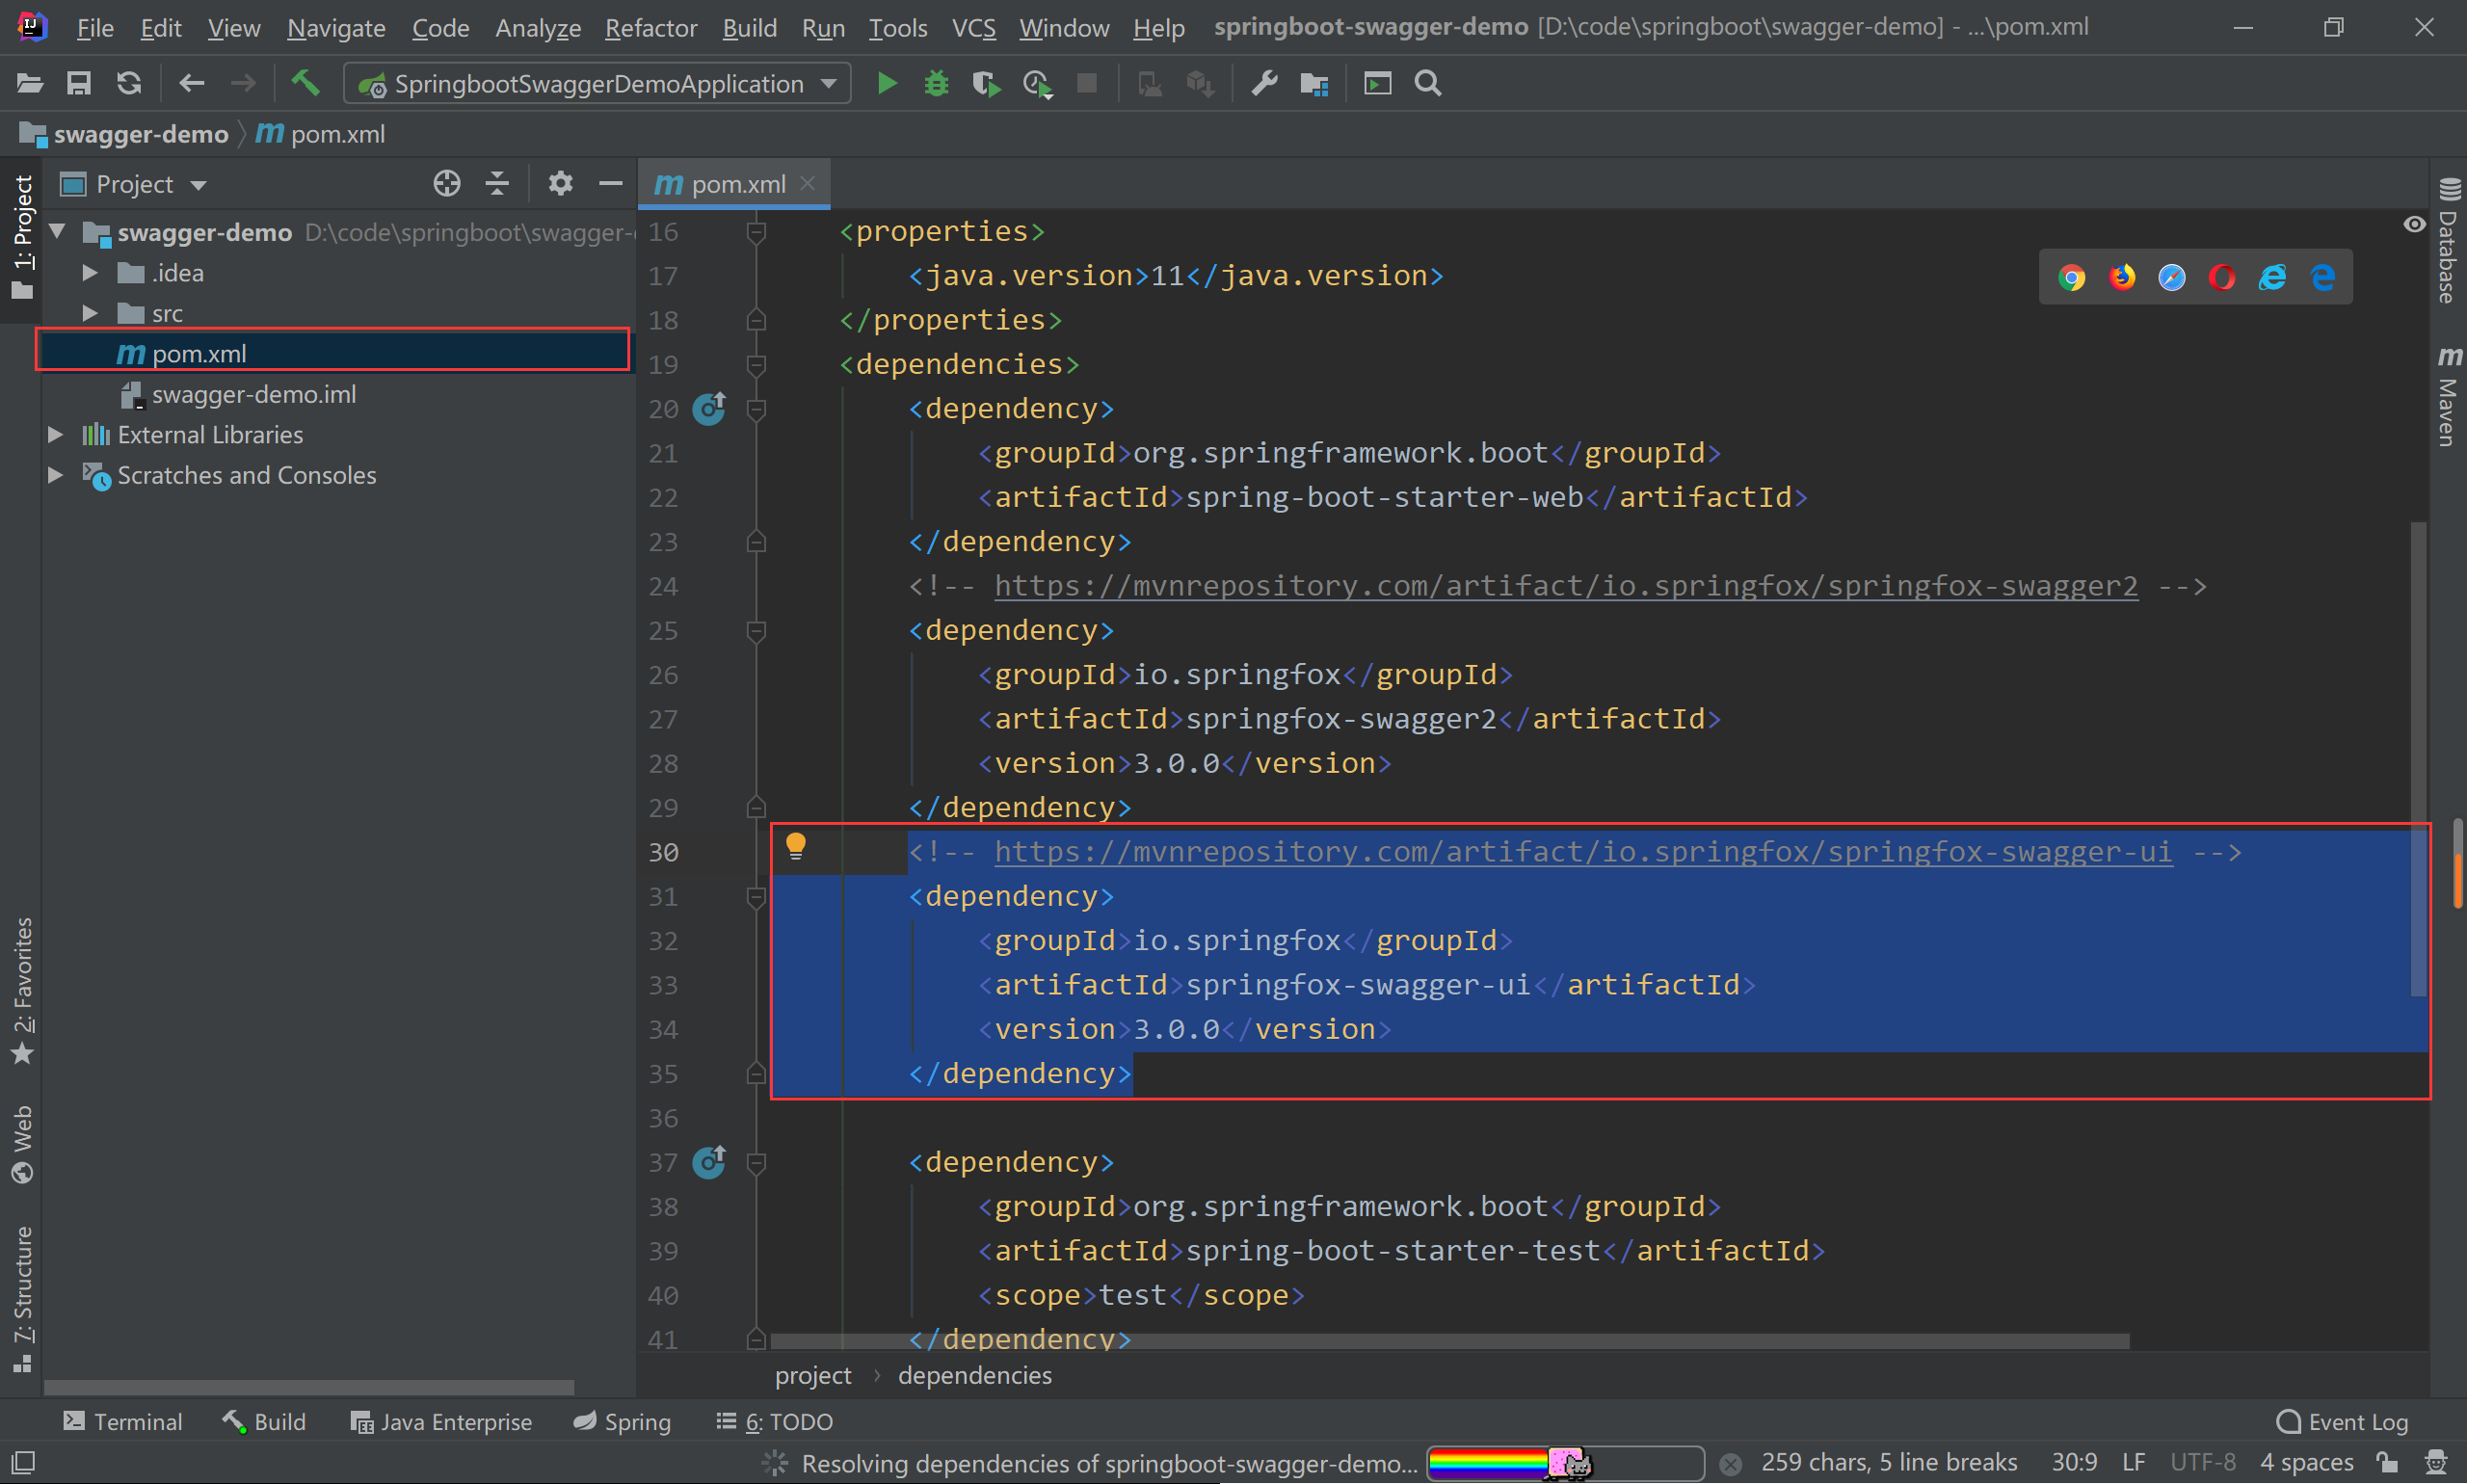
Task: Click the yellow lightbulb intention icon
Action: [795, 847]
